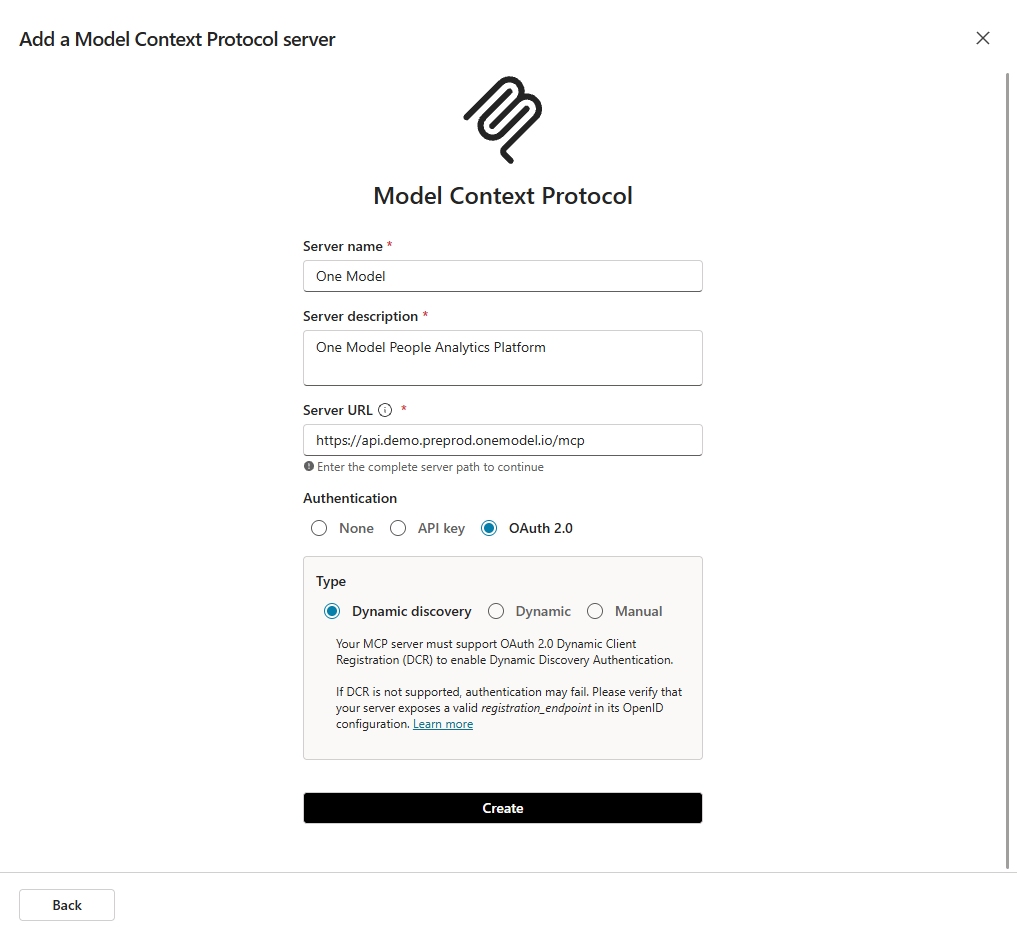Edit the Server URL field
The width and height of the screenshot is (1017, 931).
point(502,439)
